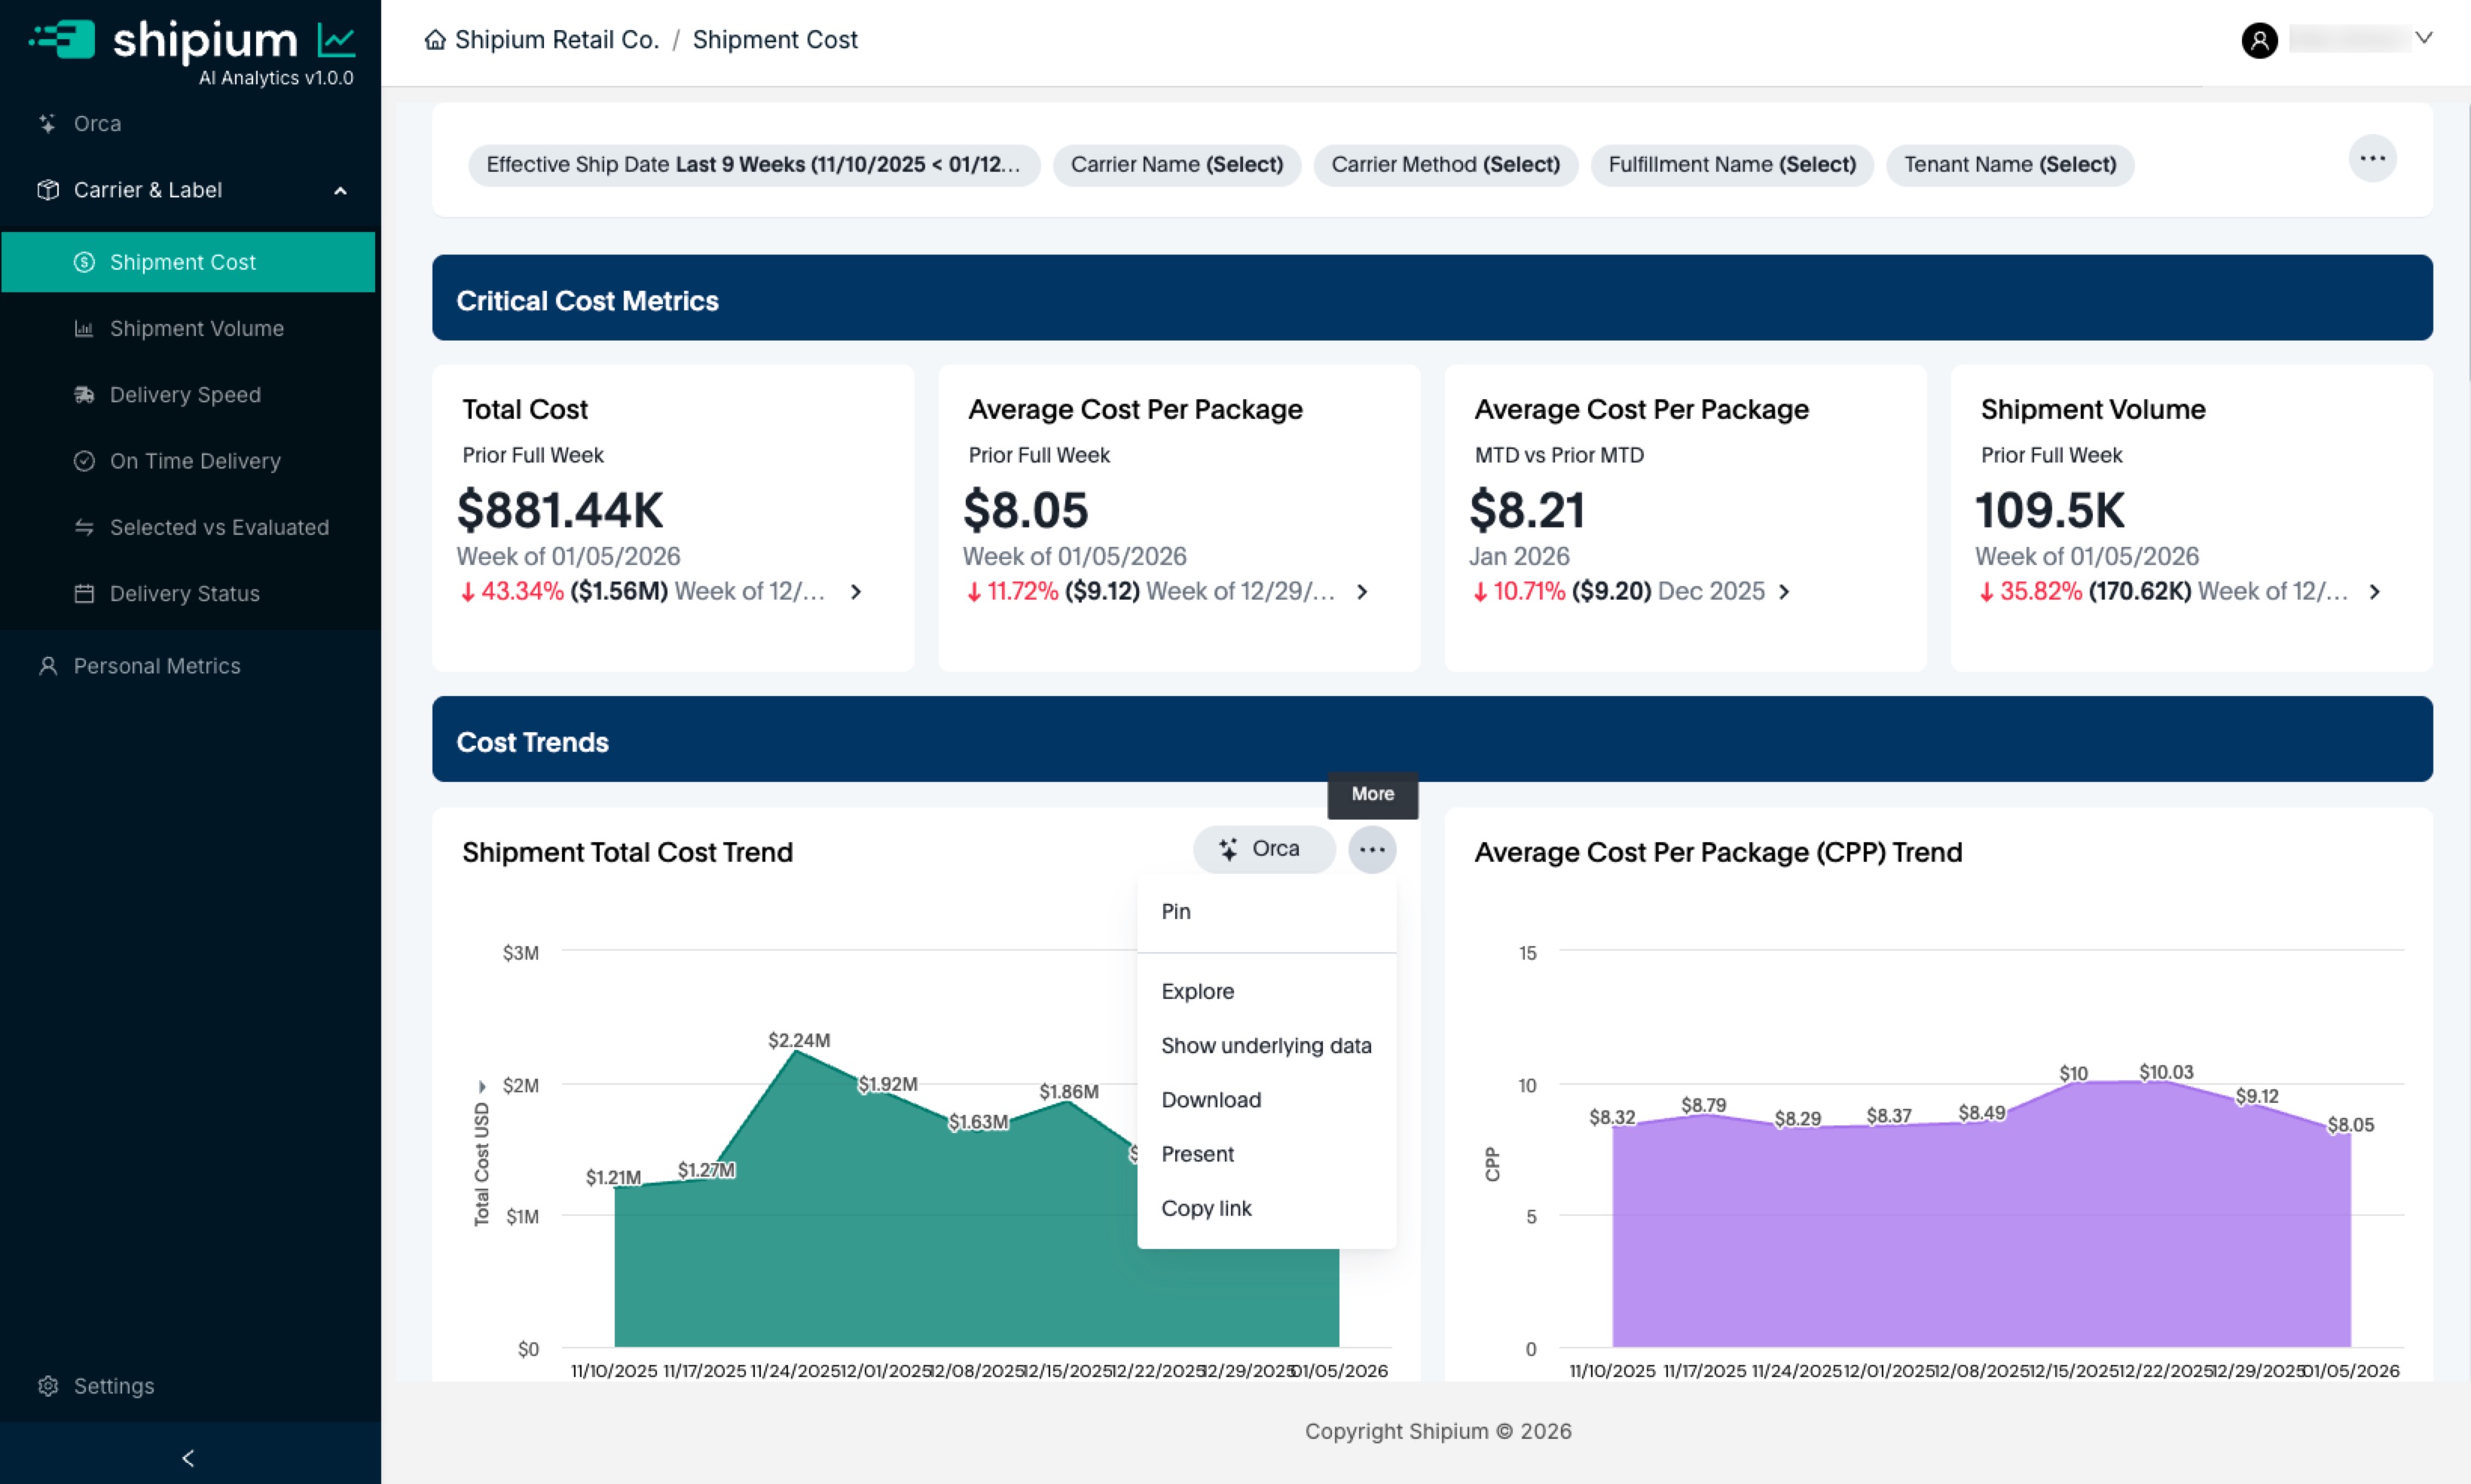The height and width of the screenshot is (1484, 2471).
Task: Open the user account dropdown chevron
Action: (x=2423, y=38)
